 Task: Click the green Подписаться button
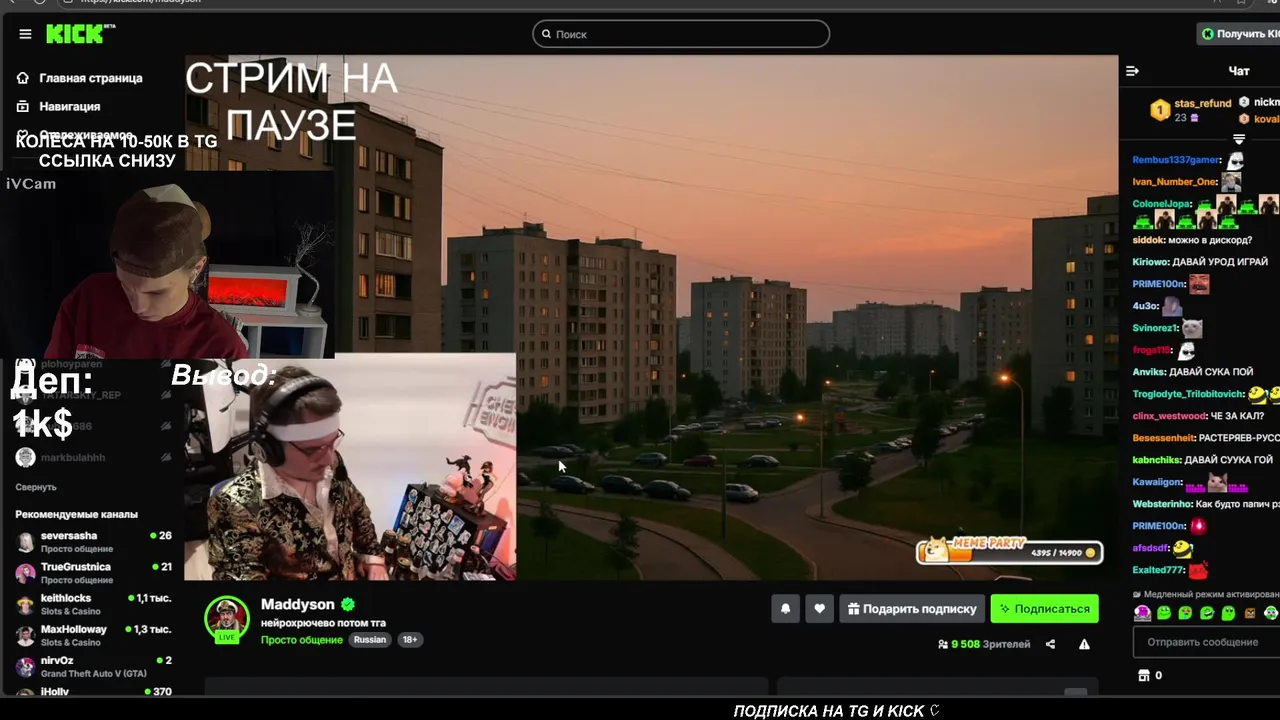[x=1044, y=608]
